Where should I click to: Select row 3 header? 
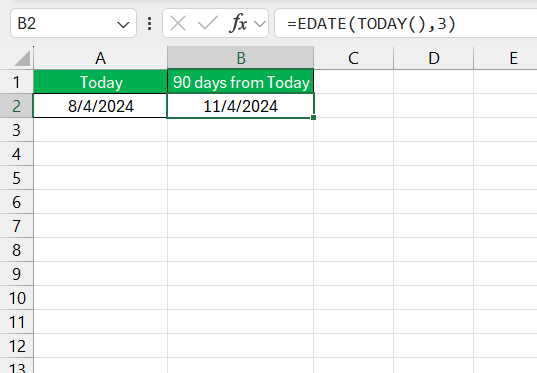coord(16,130)
